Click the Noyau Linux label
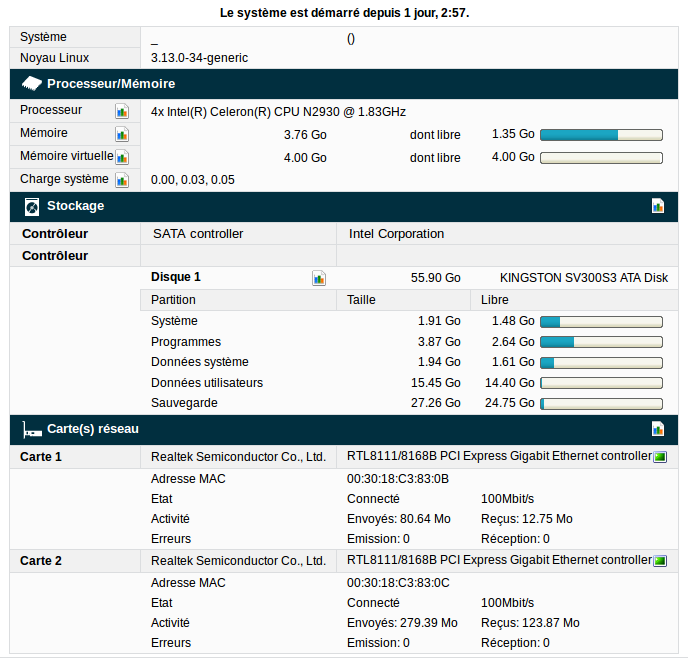The width and height of the screenshot is (695, 669). pyautogui.click(x=55, y=58)
